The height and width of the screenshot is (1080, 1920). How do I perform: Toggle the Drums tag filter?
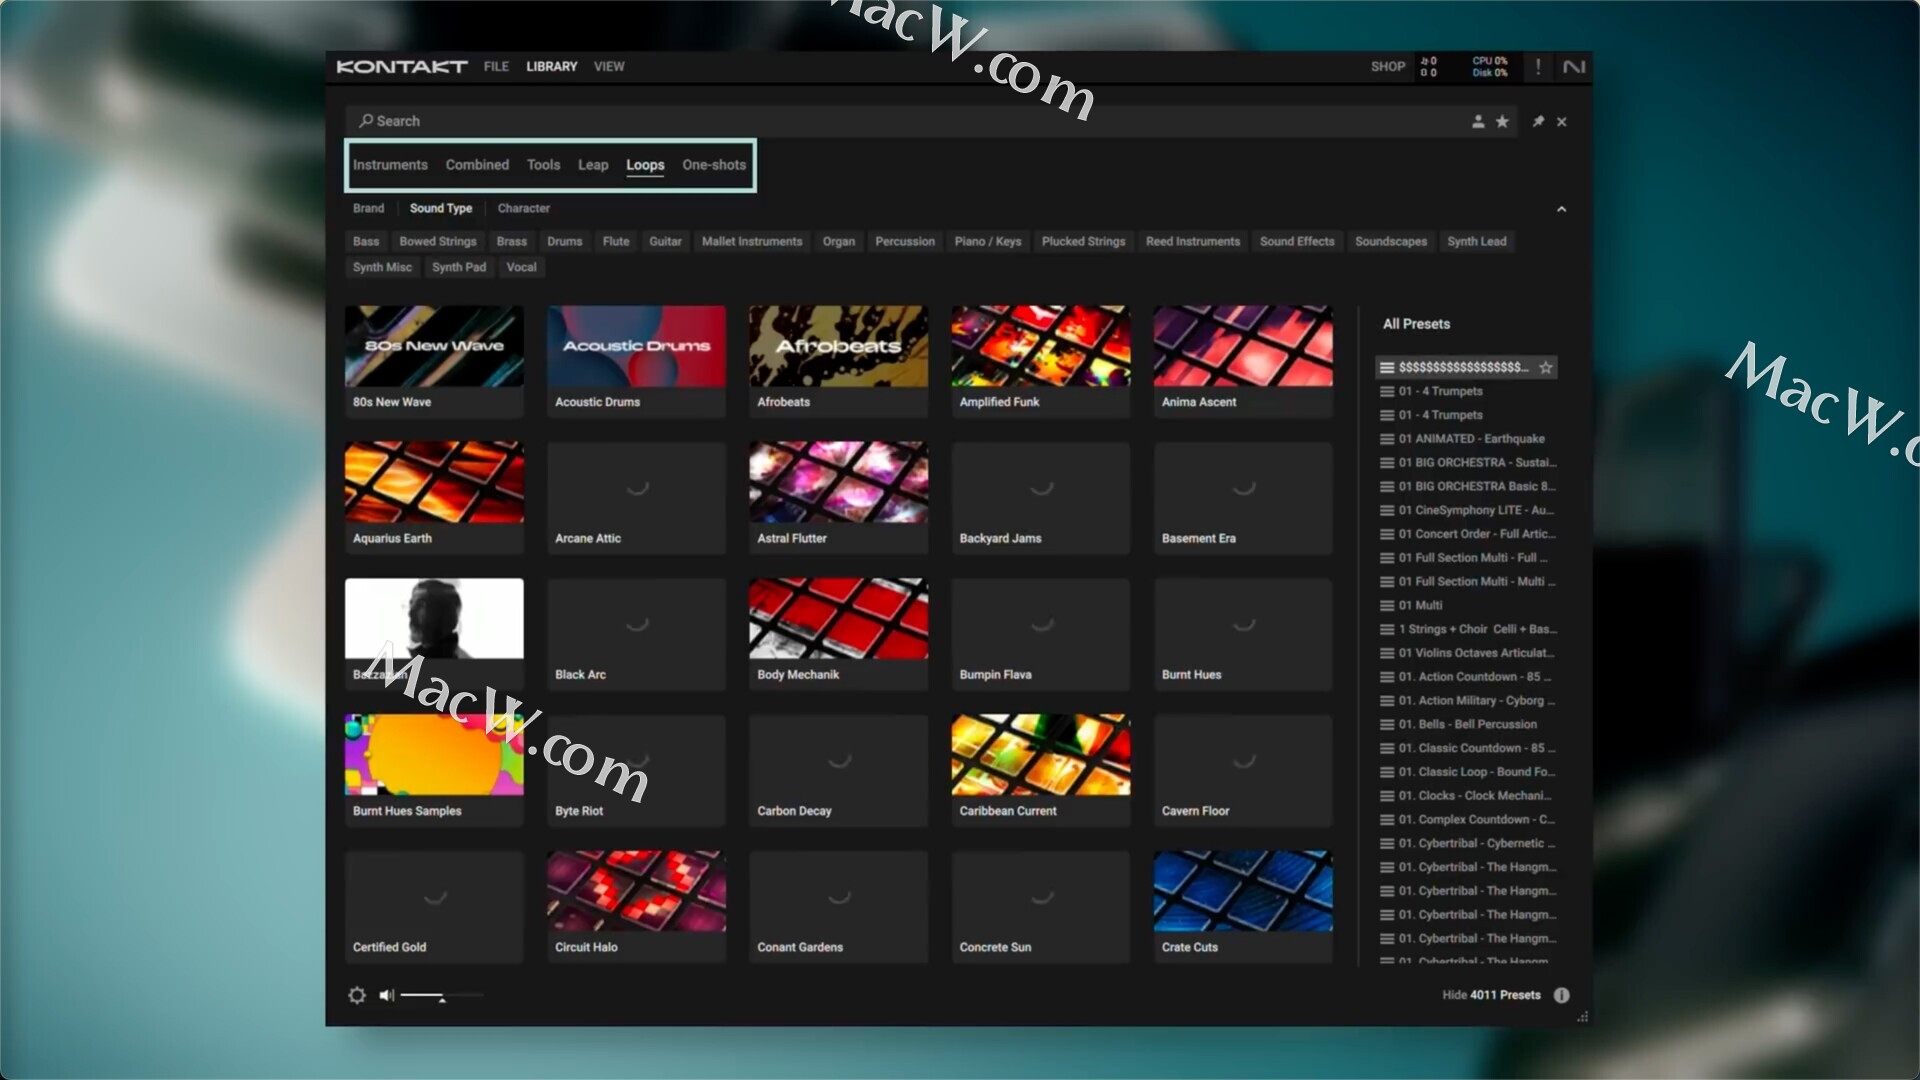coord(564,241)
